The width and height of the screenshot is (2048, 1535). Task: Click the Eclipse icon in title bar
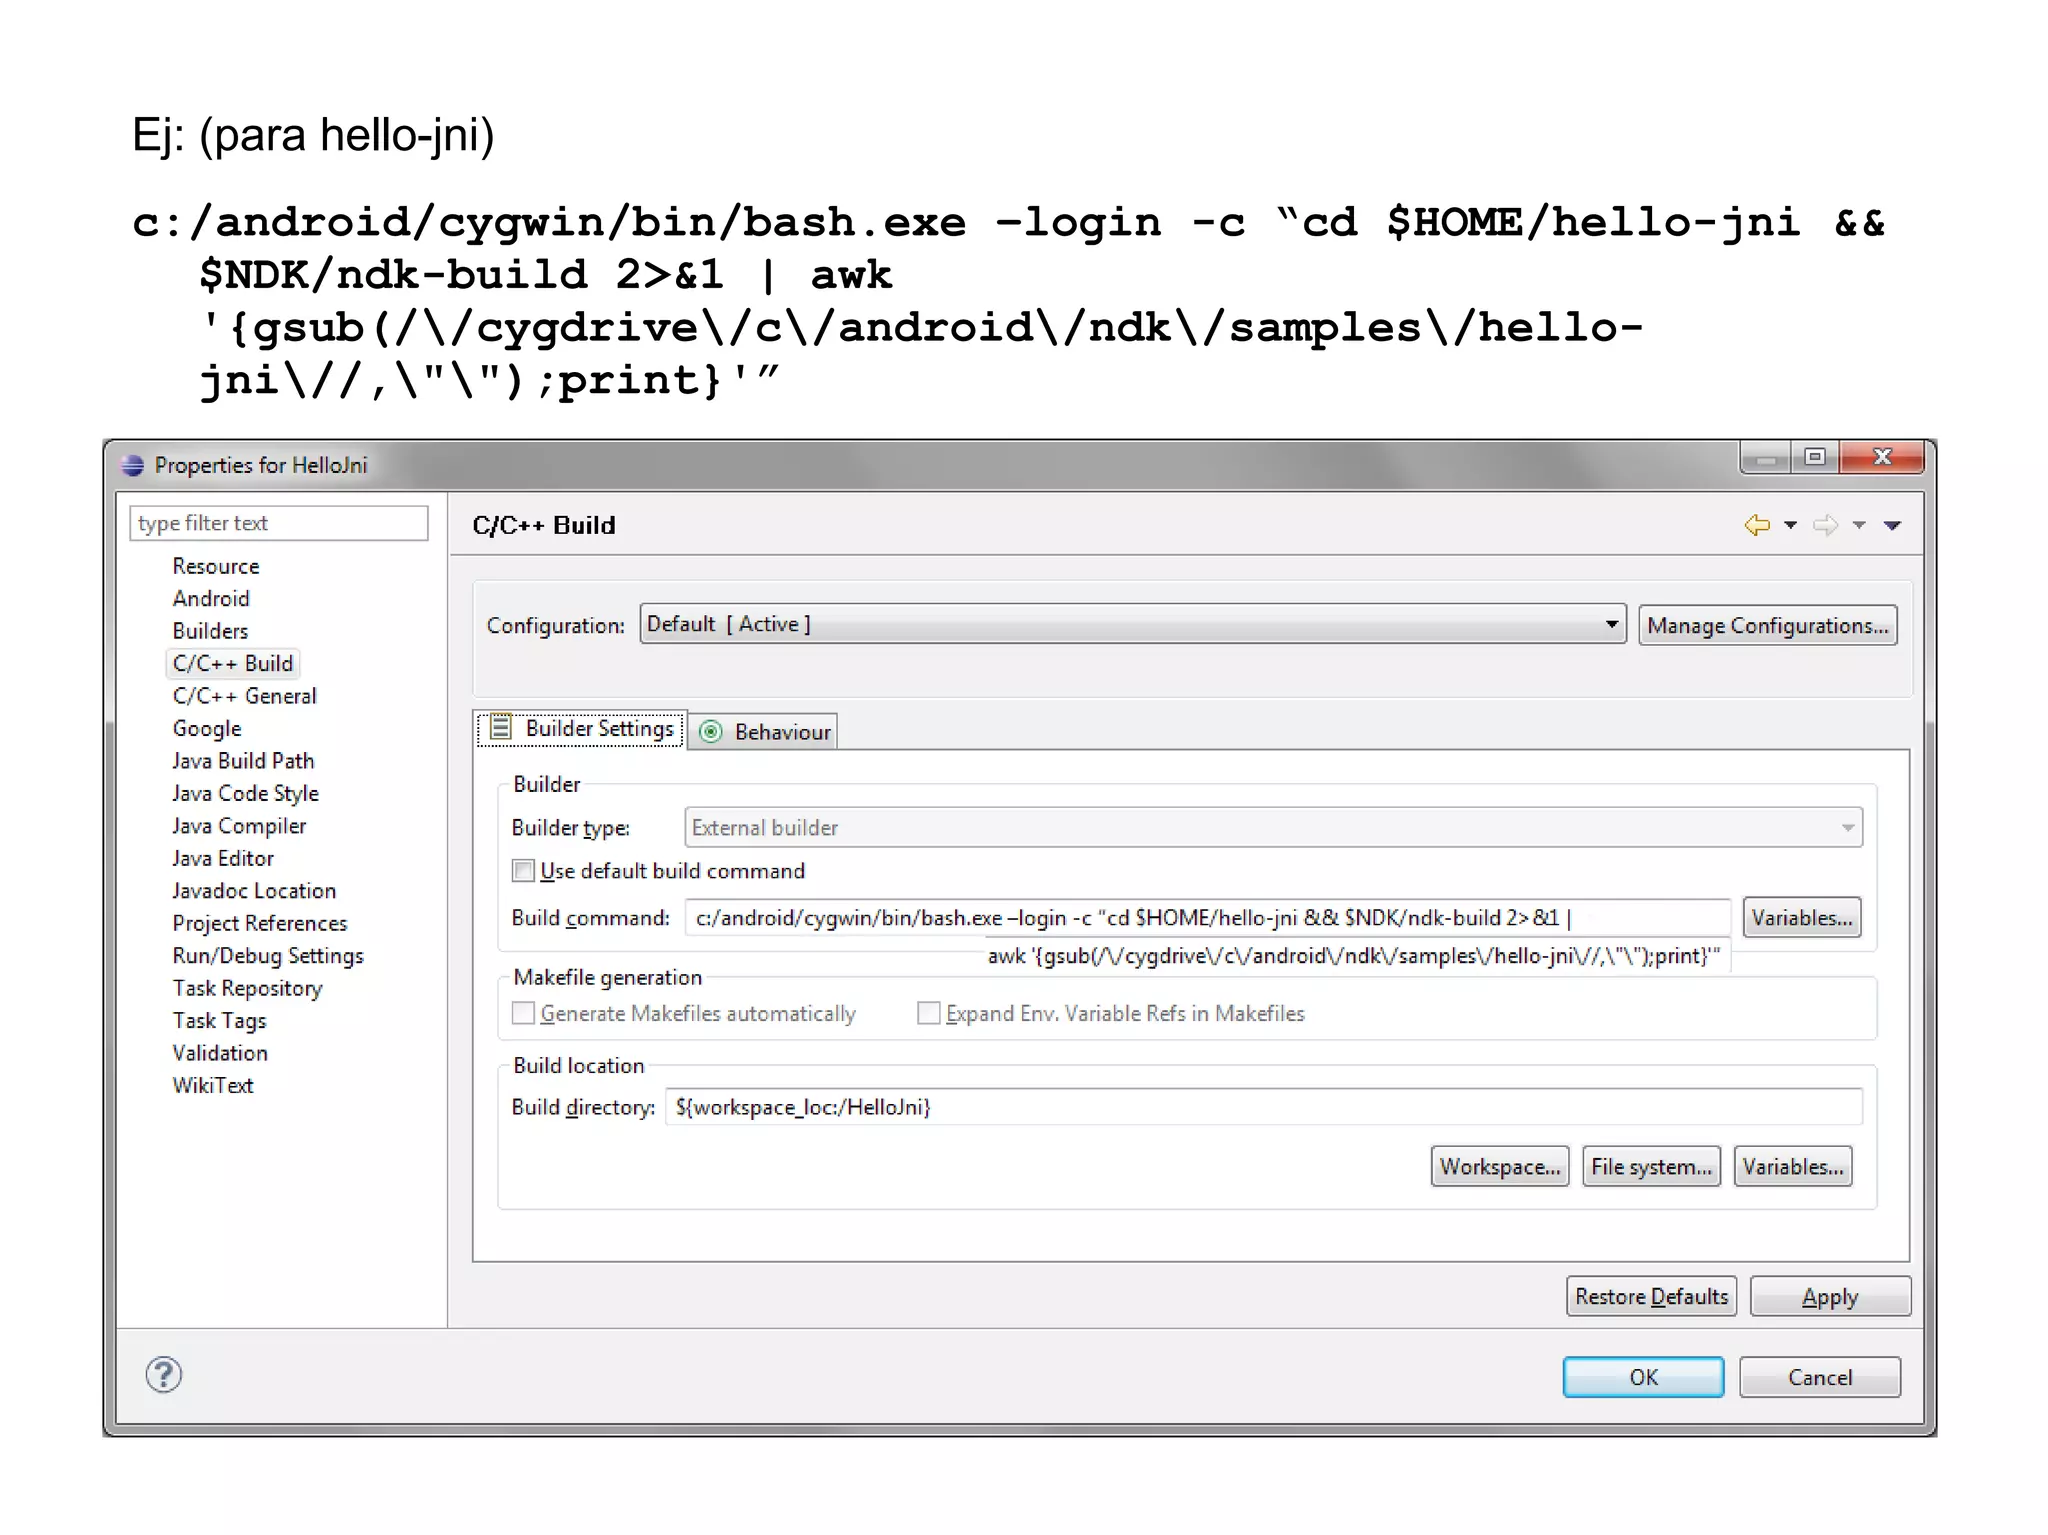[x=132, y=465]
